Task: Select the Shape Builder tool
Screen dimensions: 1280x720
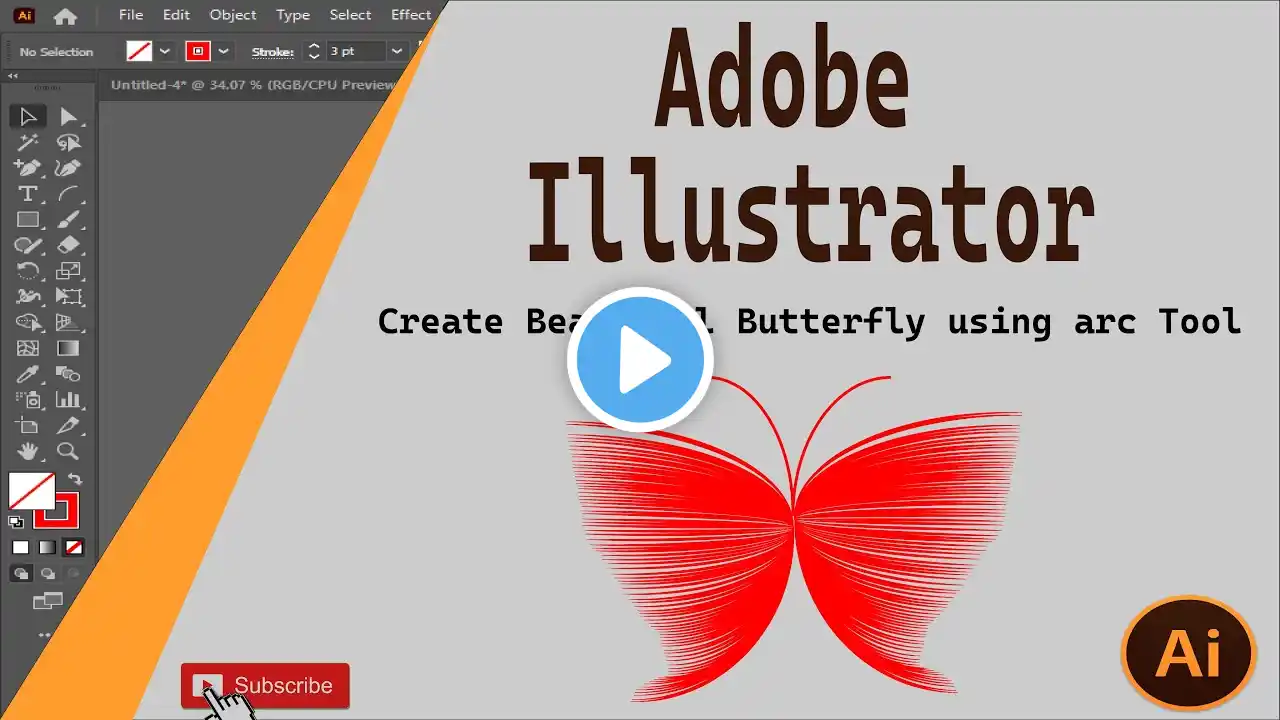Action: 28,323
